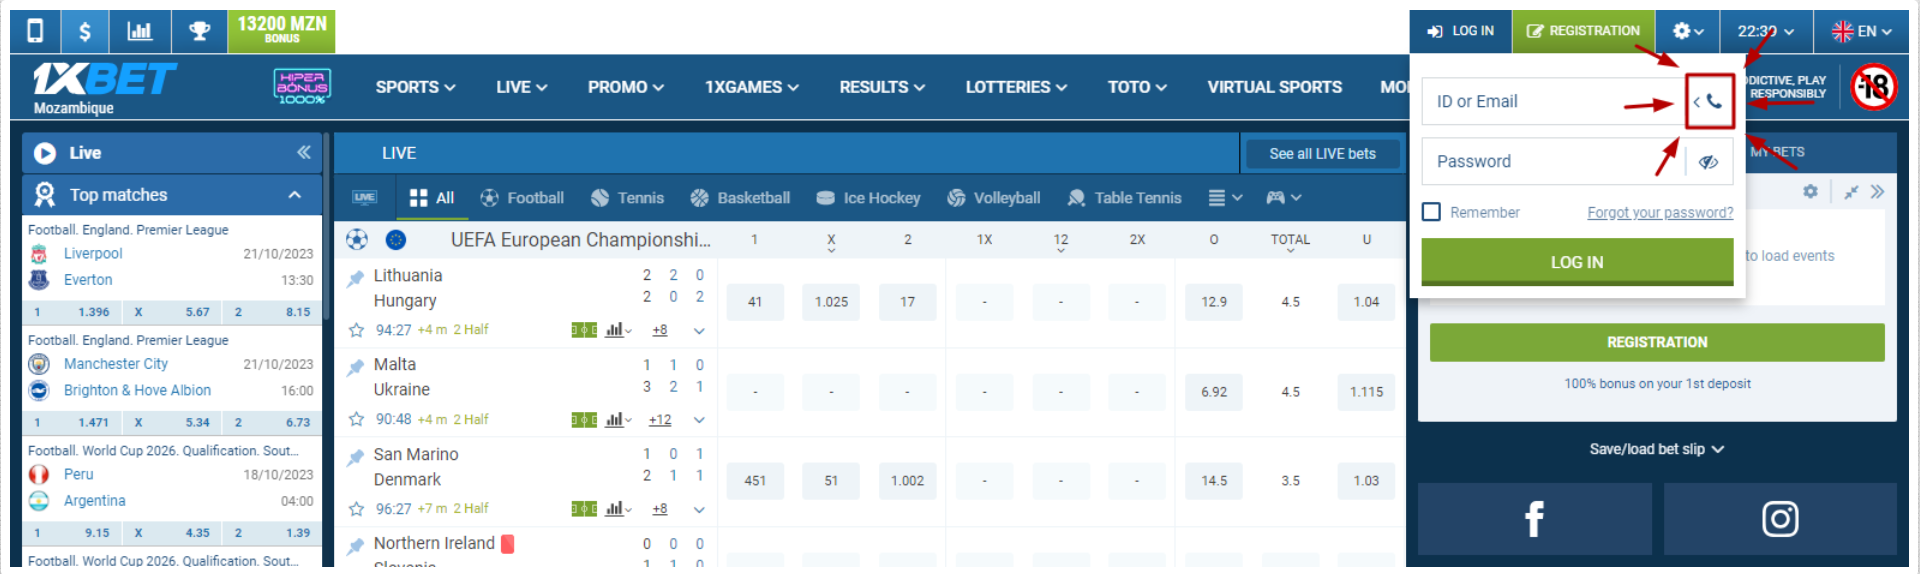Submit the green LOG IN button
The height and width of the screenshot is (574, 1920).
1577,262
